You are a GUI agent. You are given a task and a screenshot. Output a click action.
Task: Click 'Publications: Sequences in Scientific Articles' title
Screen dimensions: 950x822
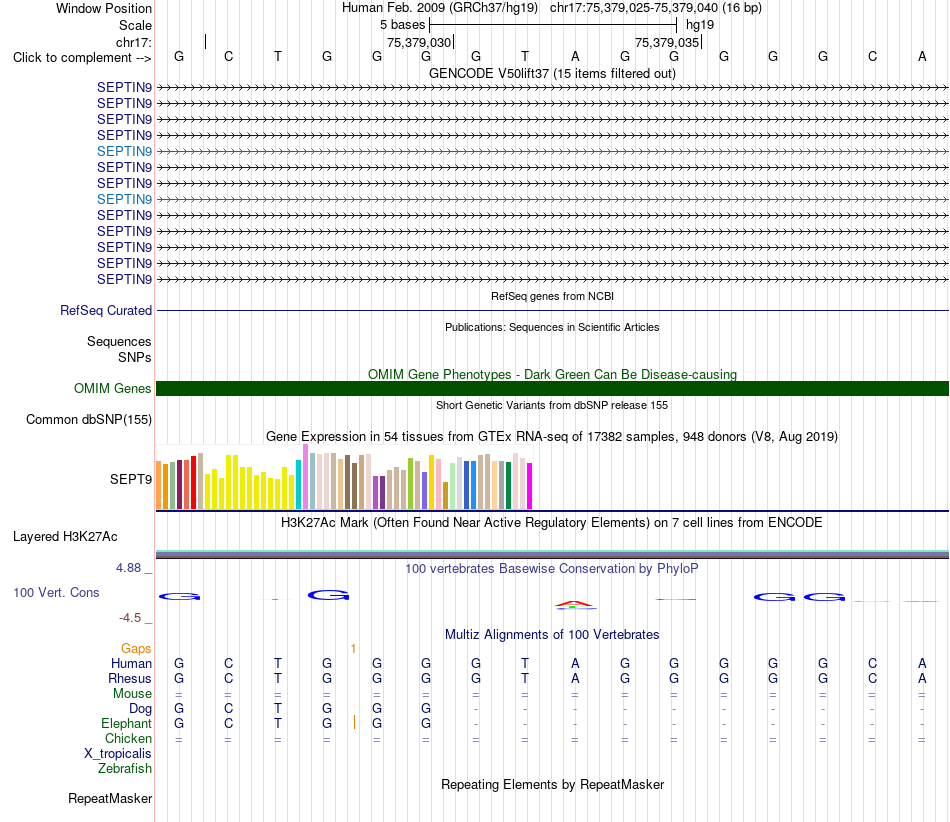[x=552, y=327]
